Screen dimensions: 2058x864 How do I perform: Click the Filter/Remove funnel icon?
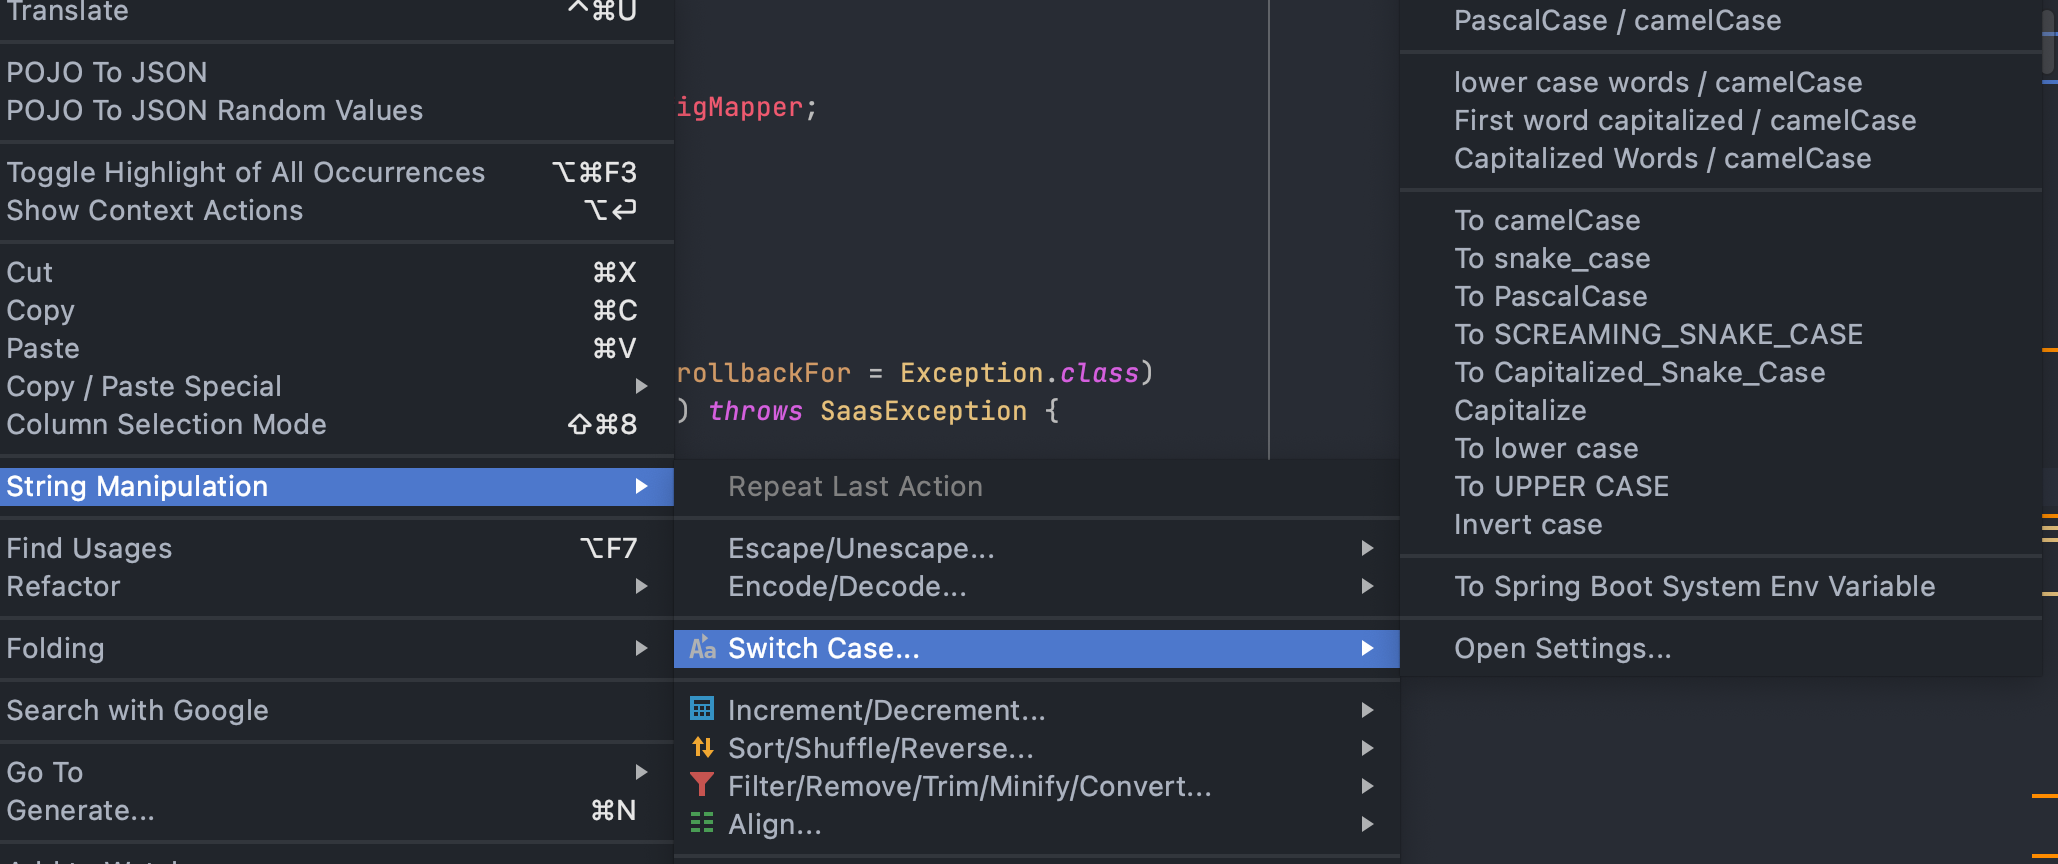(x=702, y=785)
